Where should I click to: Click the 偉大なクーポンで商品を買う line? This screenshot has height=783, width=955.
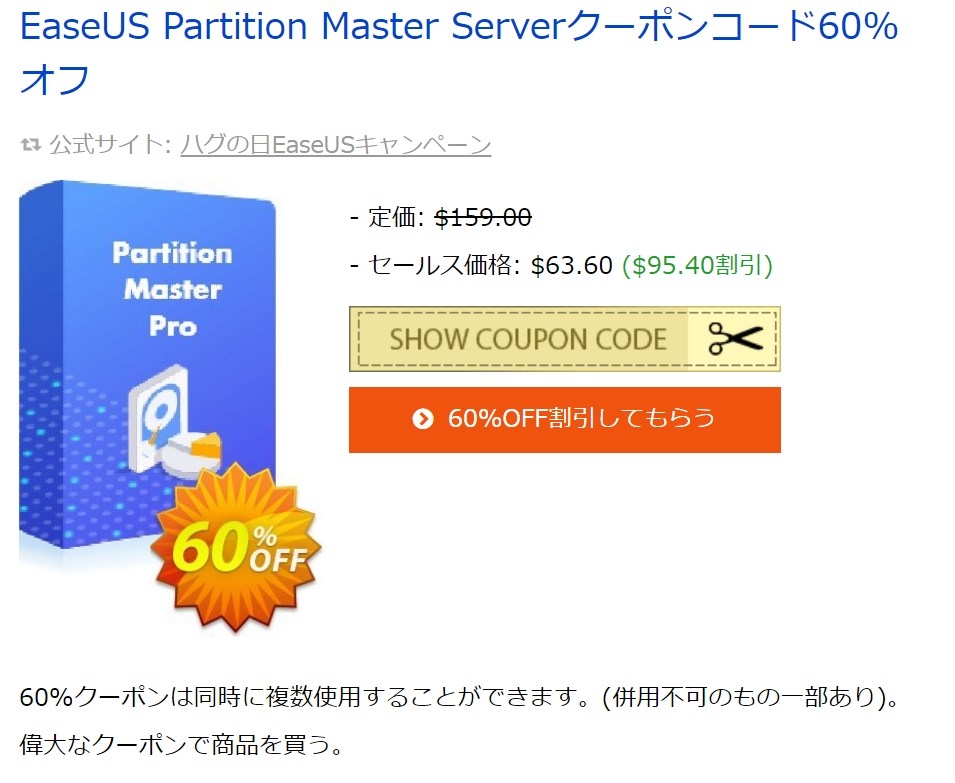[181, 745]
